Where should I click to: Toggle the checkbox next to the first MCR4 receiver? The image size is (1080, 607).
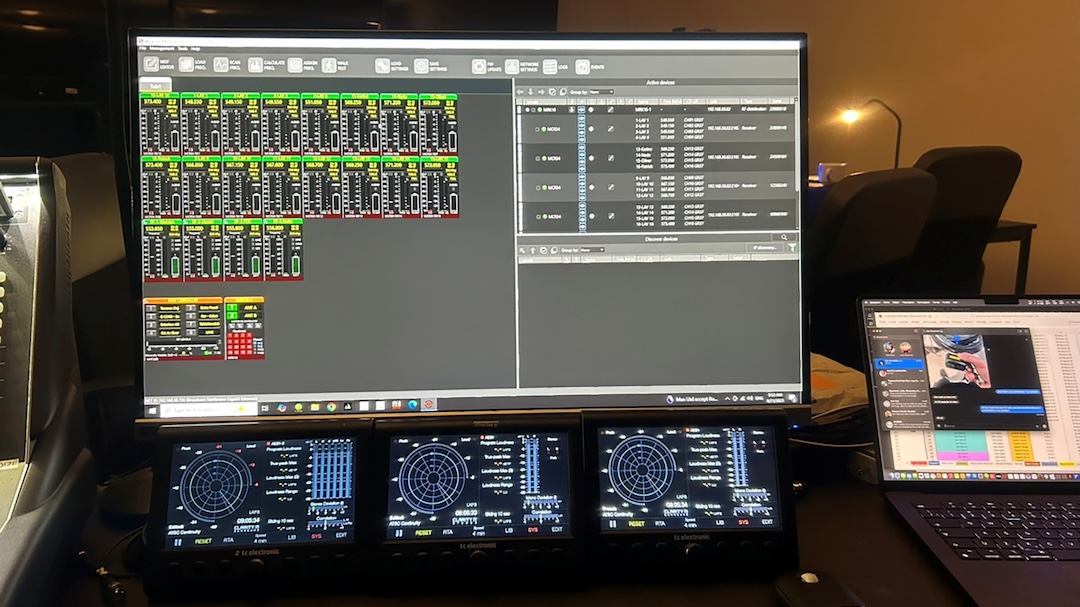pos(538,129)
